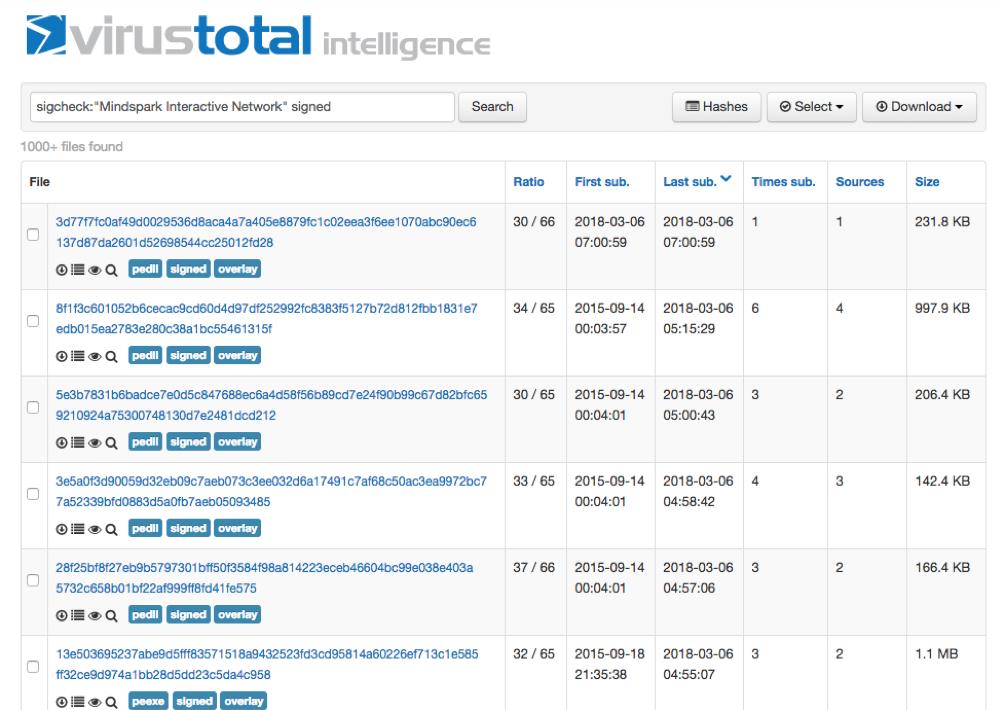This screenshot has width=1002, height=710.
Task: Click the signed tag in the 8f1f3c601052 row
Action: (x=188, y=355)
